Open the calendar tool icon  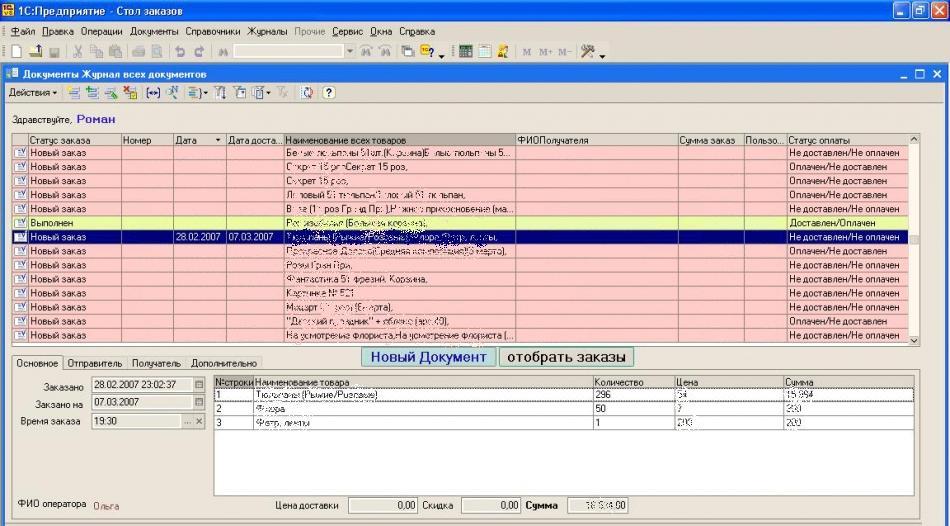click(484, 52)
